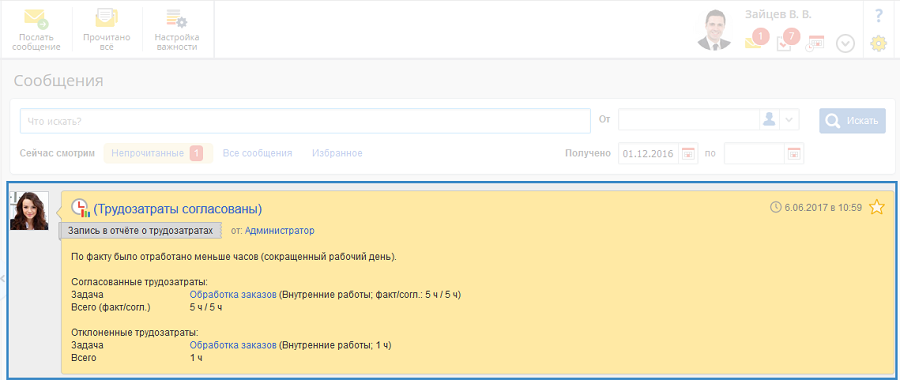Expand the user menu circle chevron
Image resolution: width=900 pixels, height=380 pixels.
tap(845, 44)
